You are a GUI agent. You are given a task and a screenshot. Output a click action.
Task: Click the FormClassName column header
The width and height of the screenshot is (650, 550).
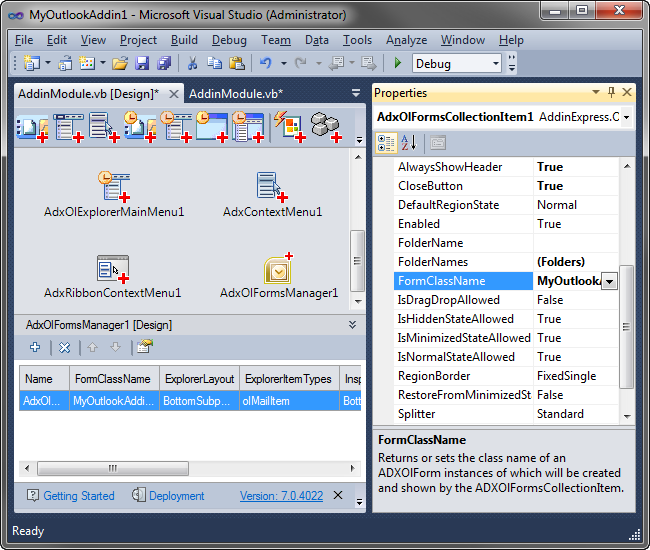(x=114, y=379)
